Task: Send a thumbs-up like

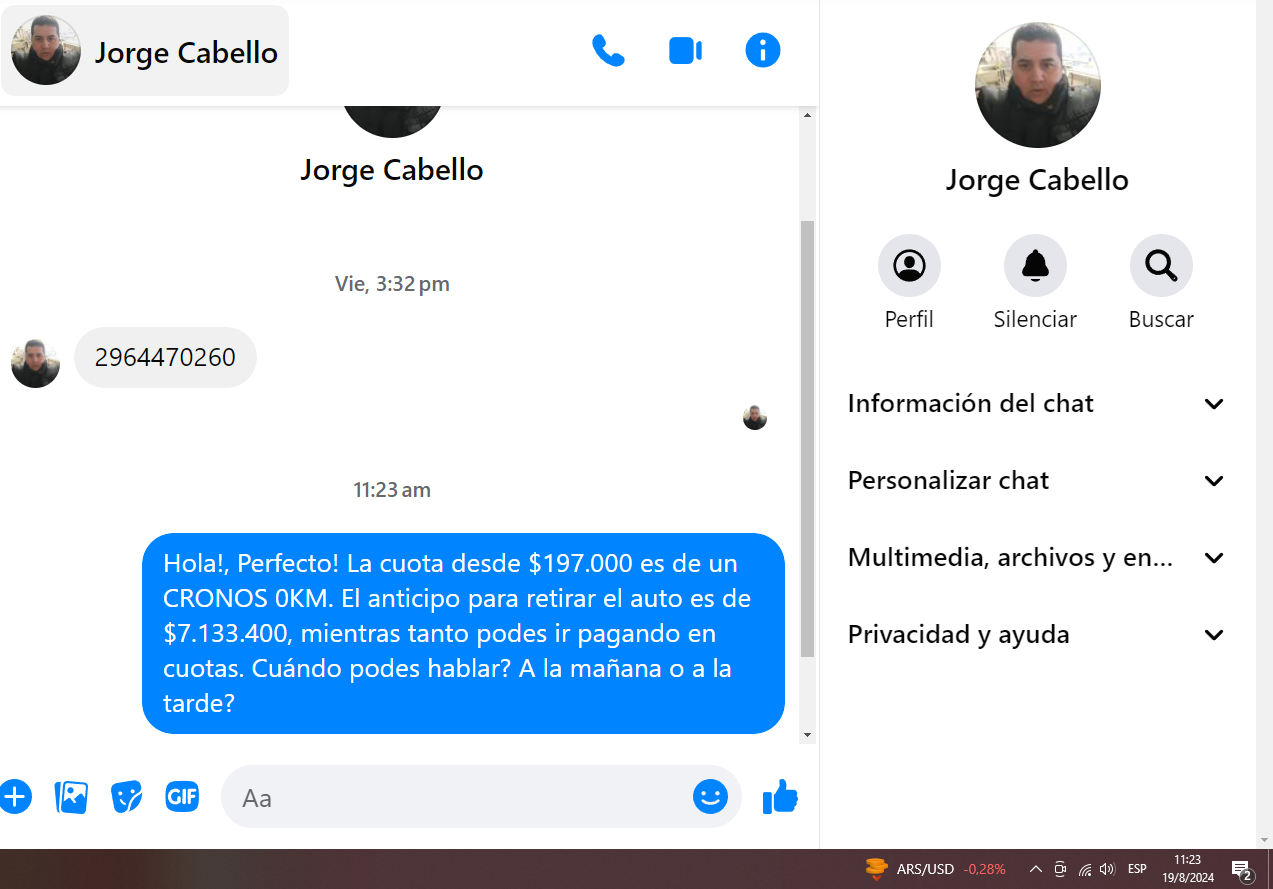Action: [780, 797]
